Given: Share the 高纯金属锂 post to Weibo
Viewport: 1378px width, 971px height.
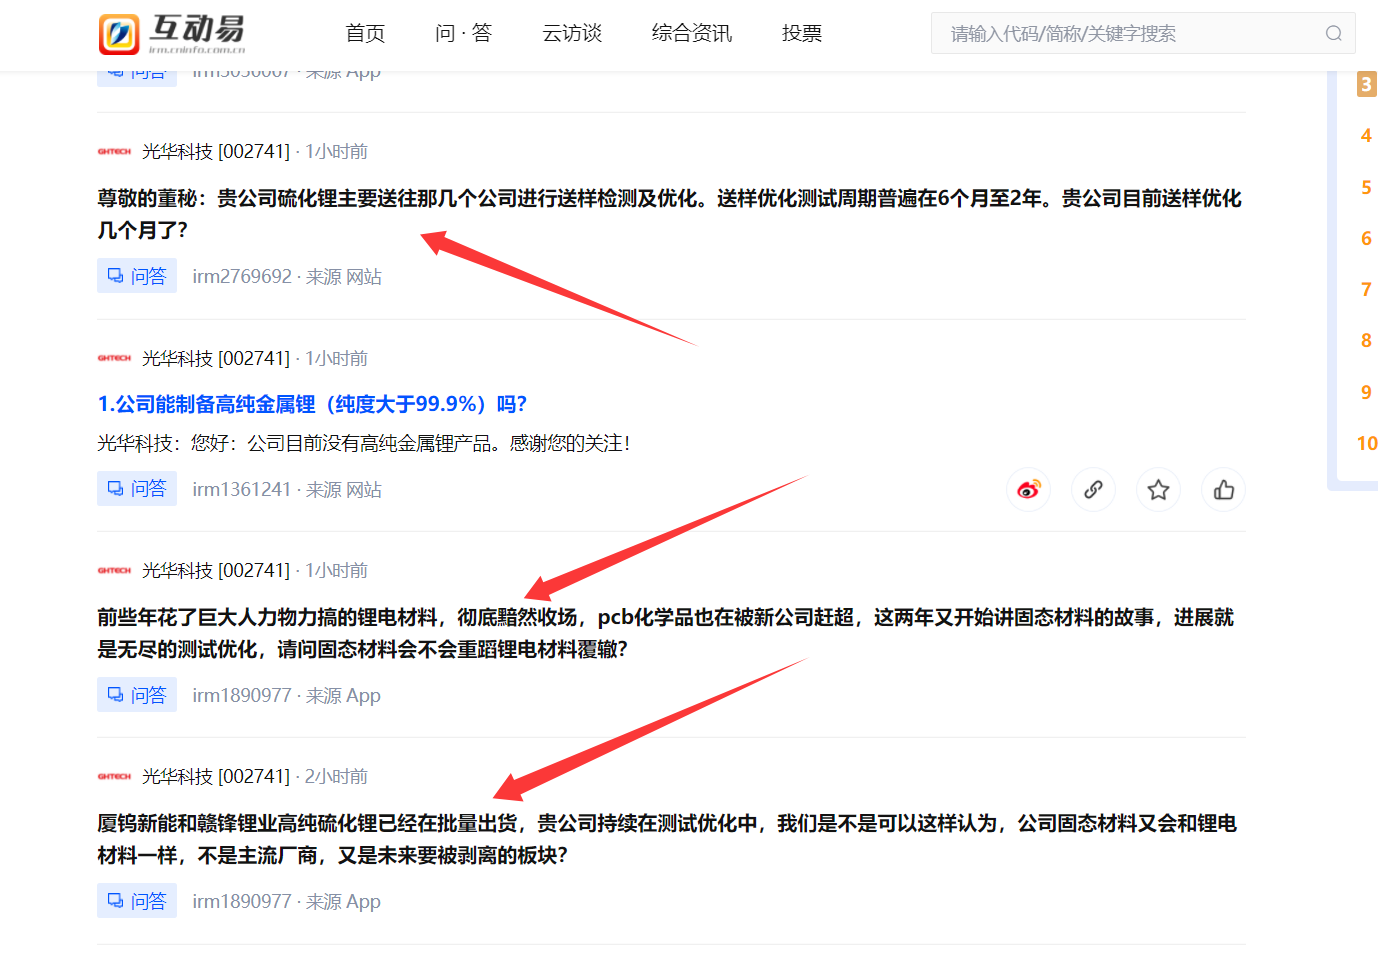Looking at the screenshot, I should click(1028, 490).
